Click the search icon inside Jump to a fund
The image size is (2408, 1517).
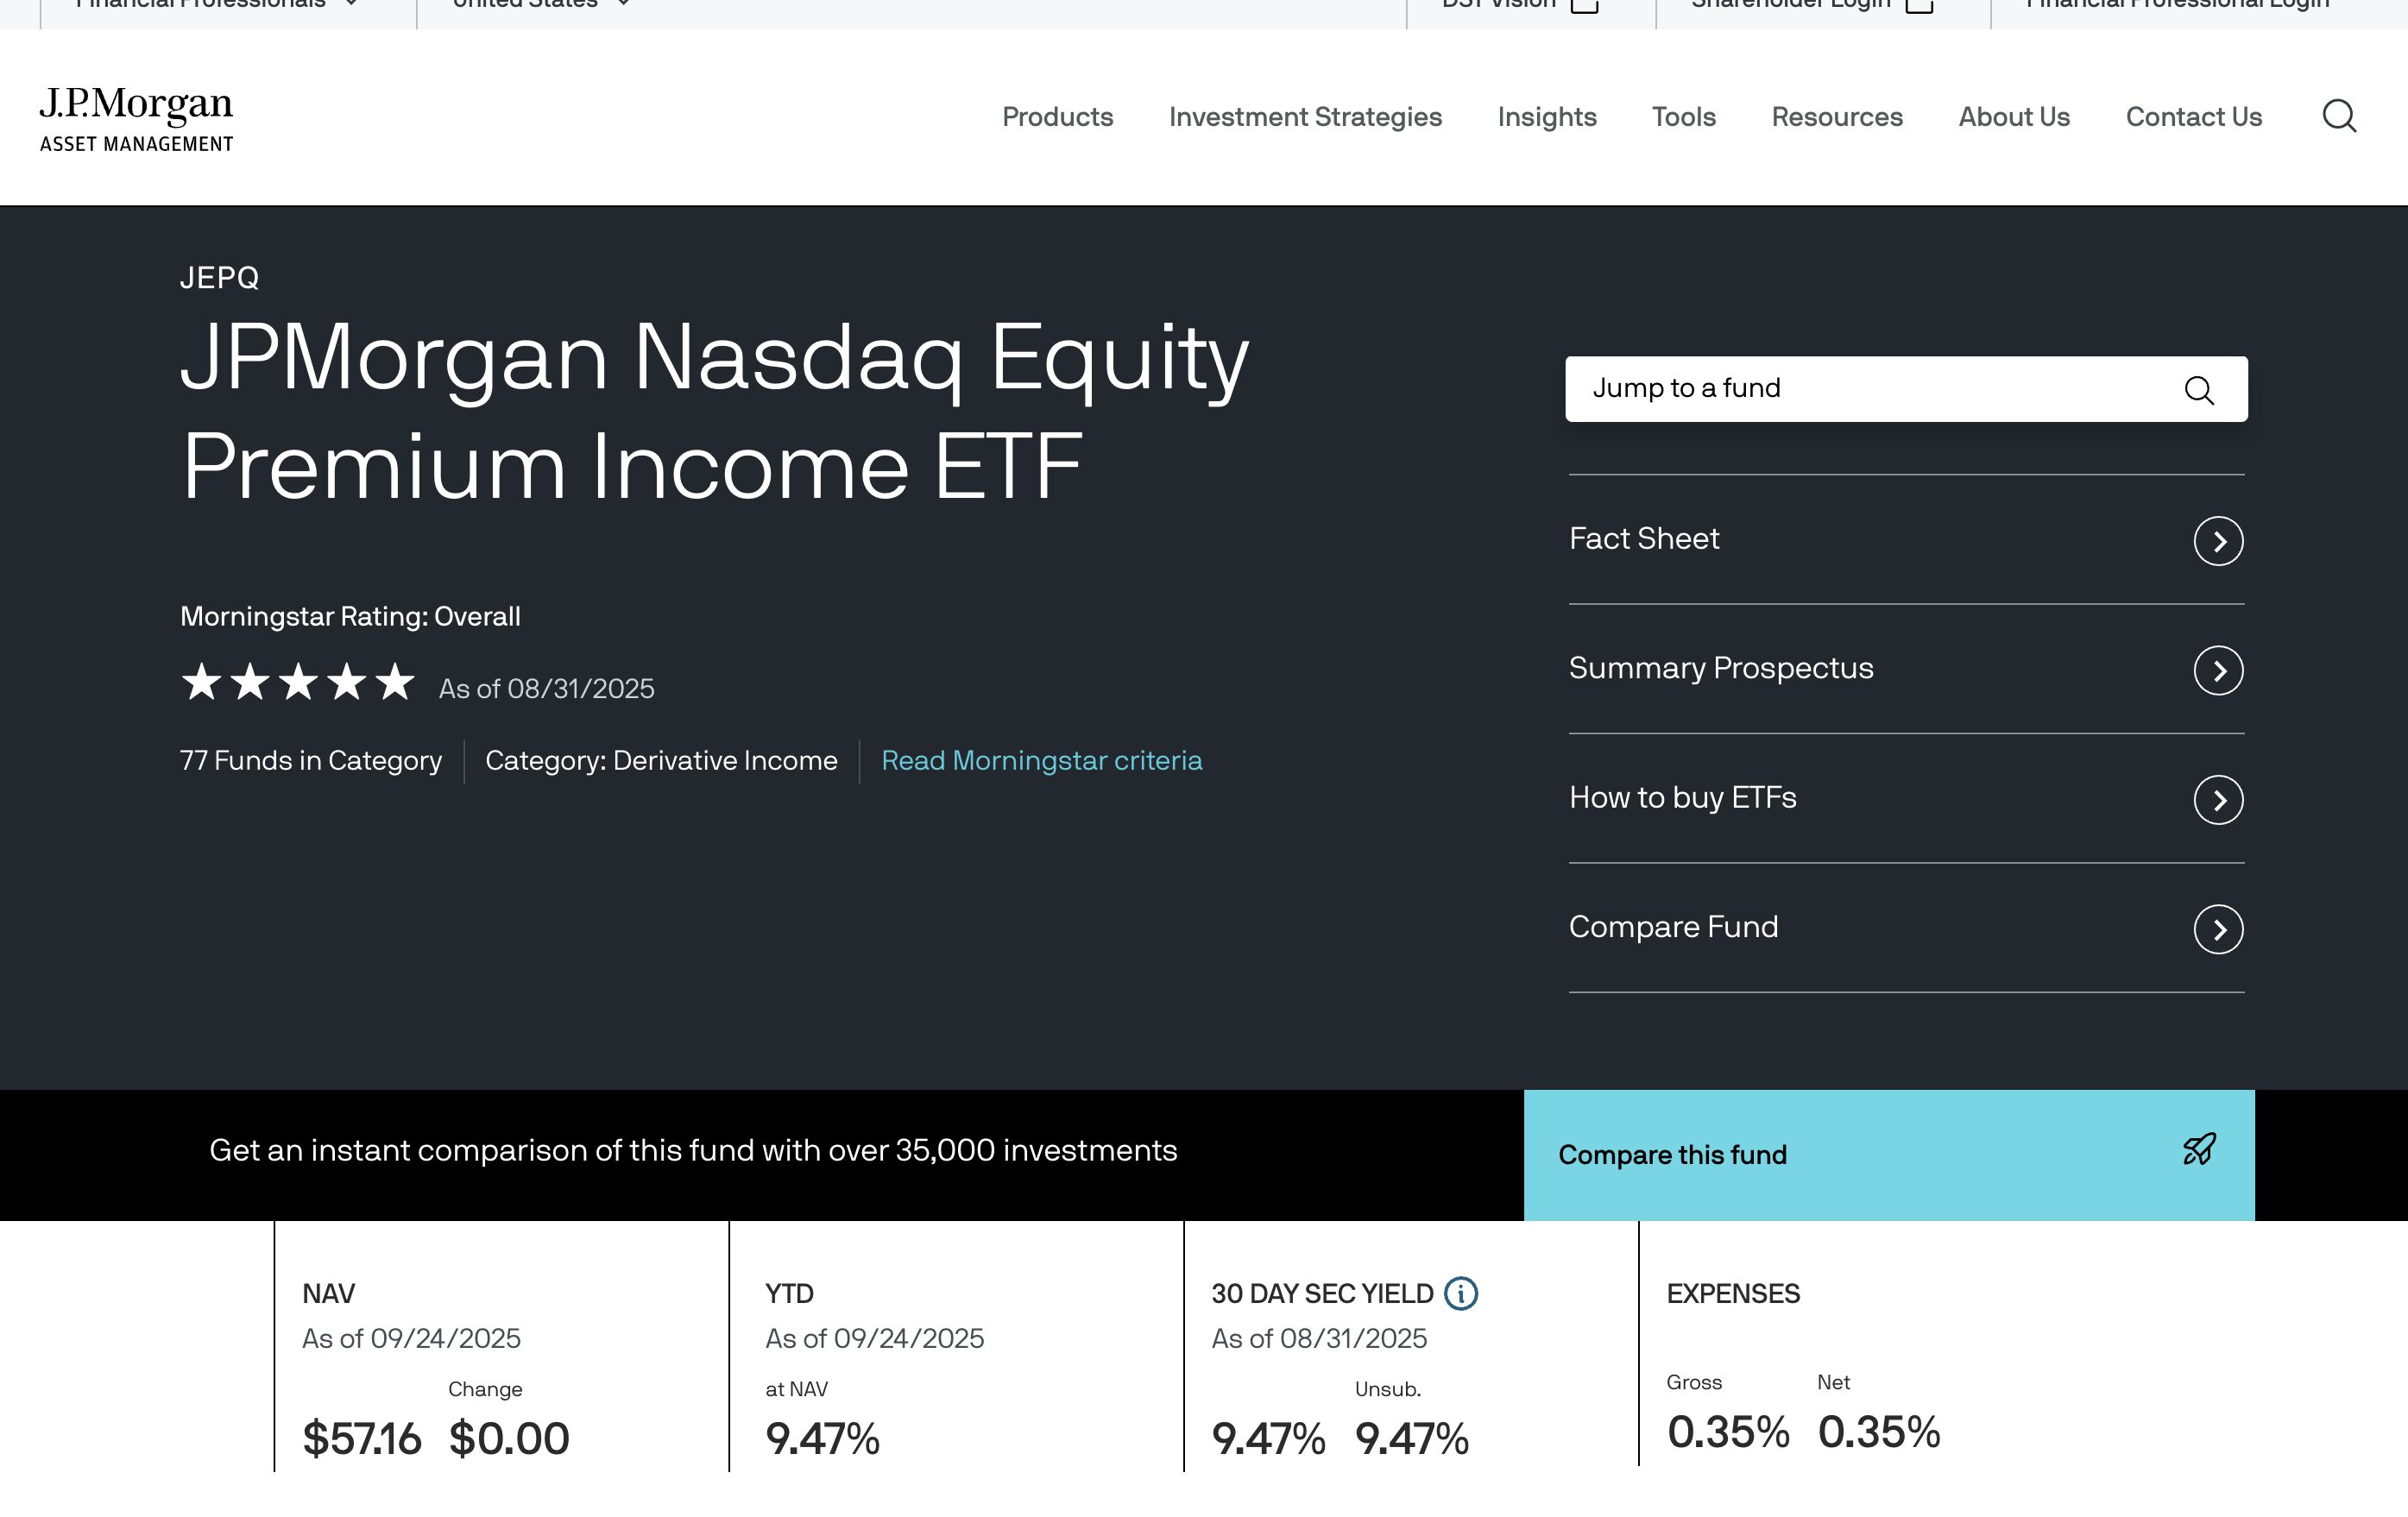(x=2199, y=390)
